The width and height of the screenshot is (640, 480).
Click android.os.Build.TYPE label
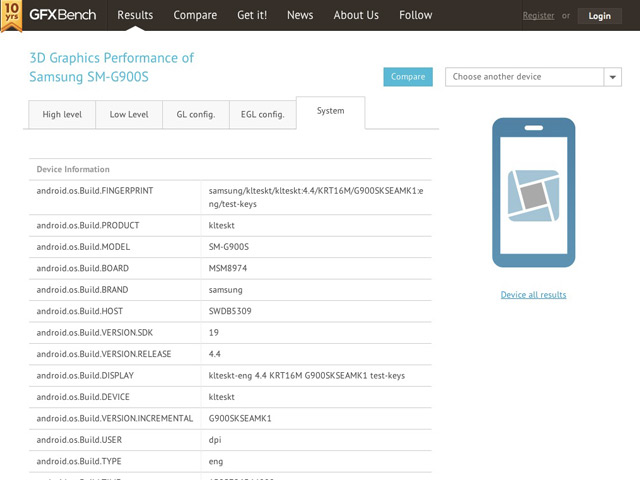point(79,461)
